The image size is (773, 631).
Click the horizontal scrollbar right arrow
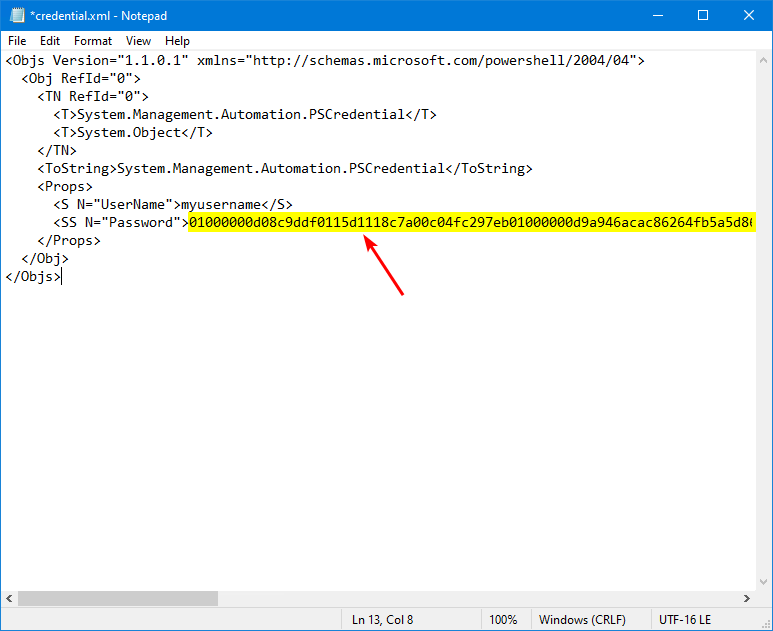pos(748,598)
